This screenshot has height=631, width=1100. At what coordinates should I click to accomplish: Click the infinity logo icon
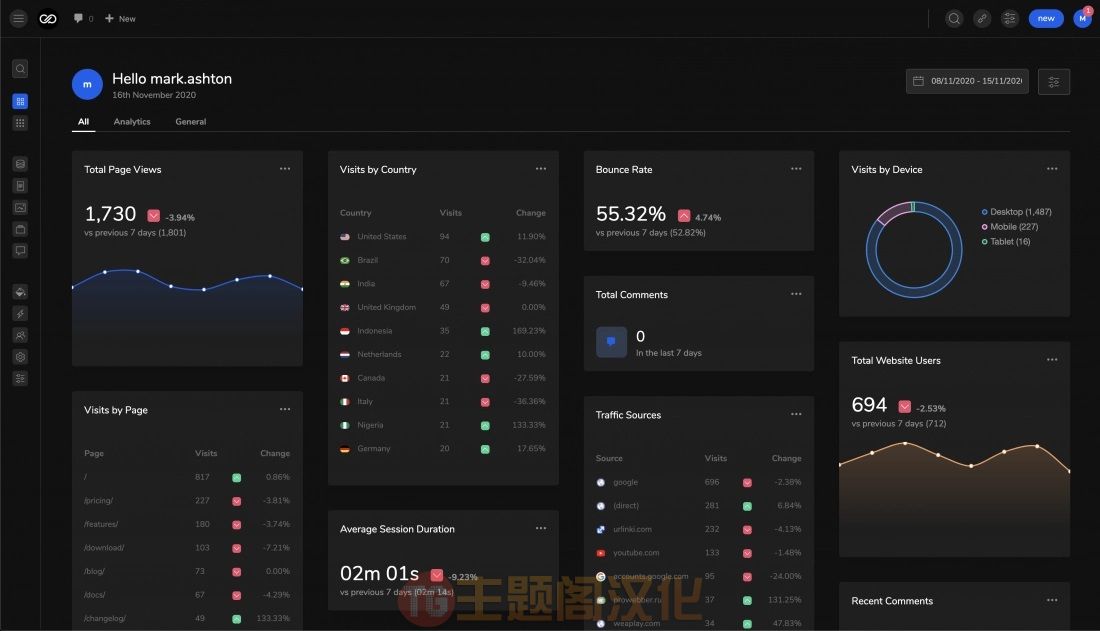pos(48,19)
